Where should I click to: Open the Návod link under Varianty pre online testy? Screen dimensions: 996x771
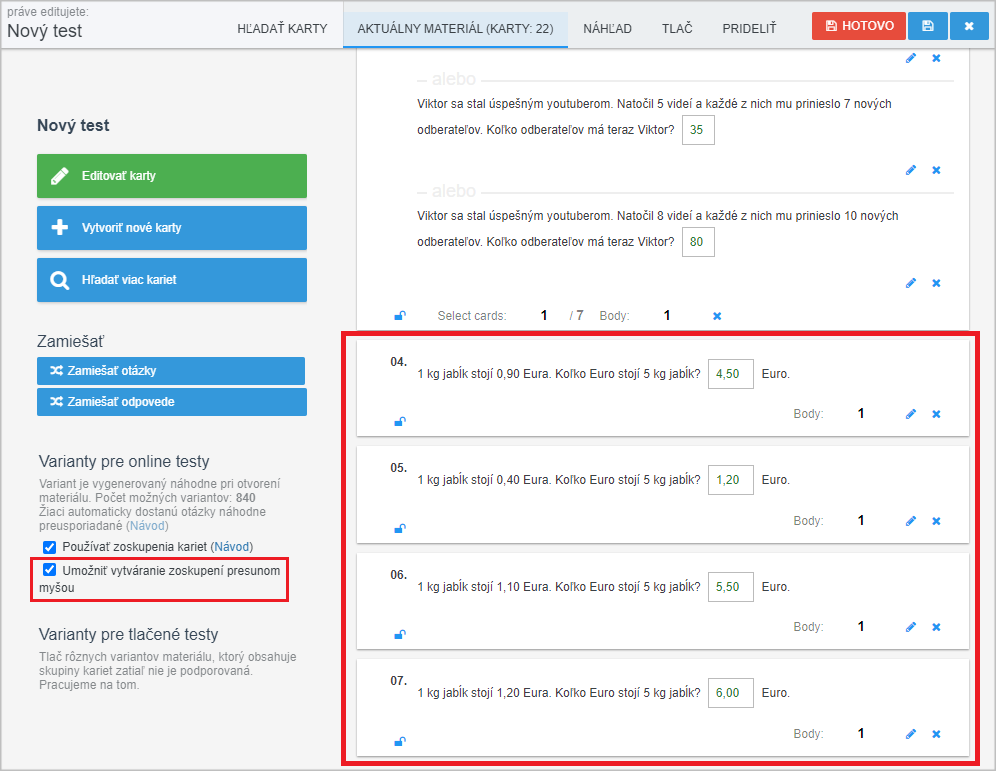(147, 526)
